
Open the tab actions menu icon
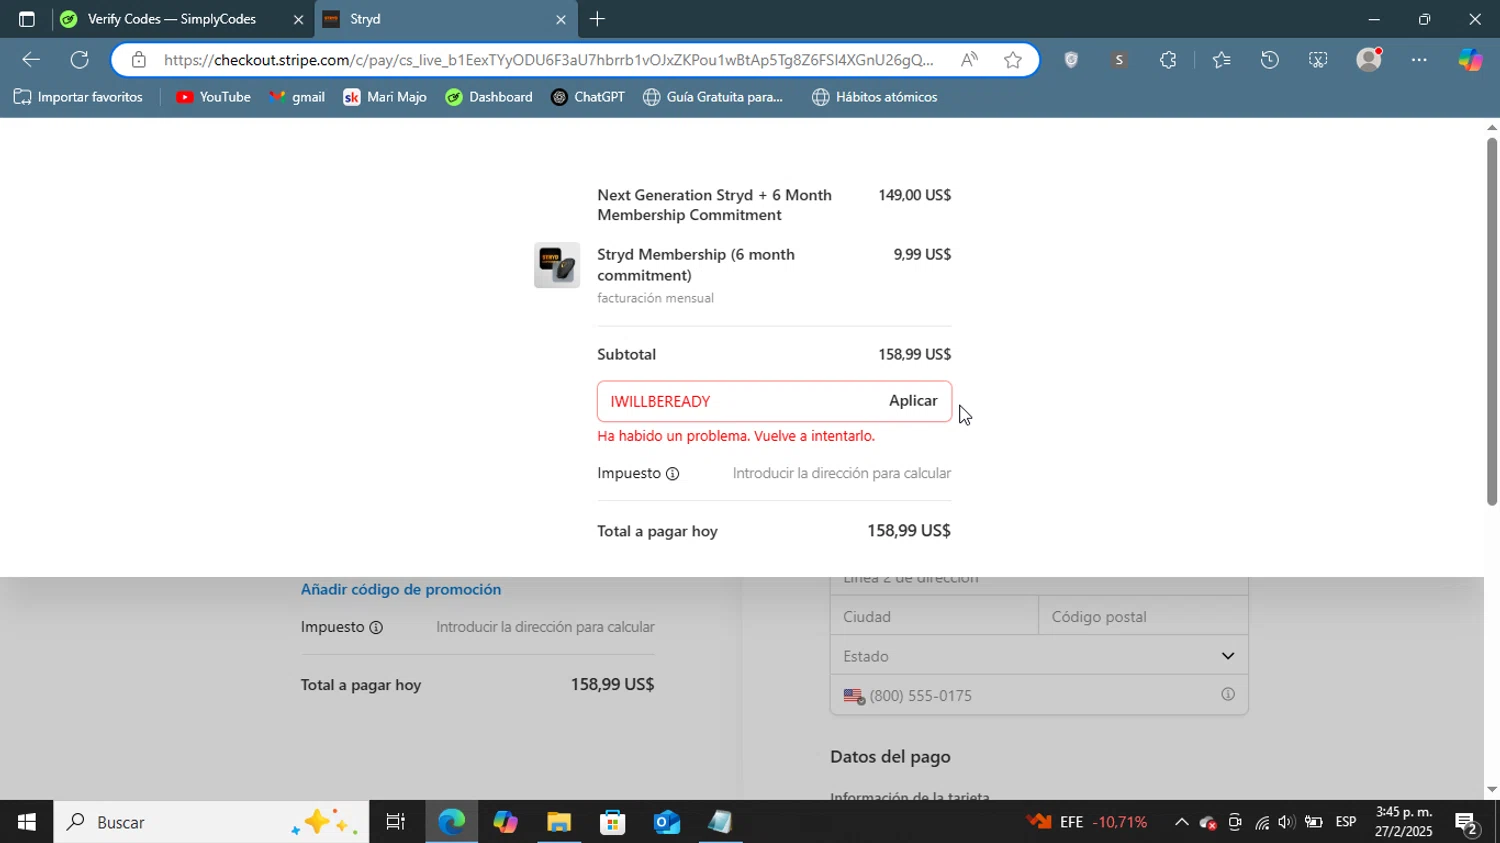tap(27, 19)
